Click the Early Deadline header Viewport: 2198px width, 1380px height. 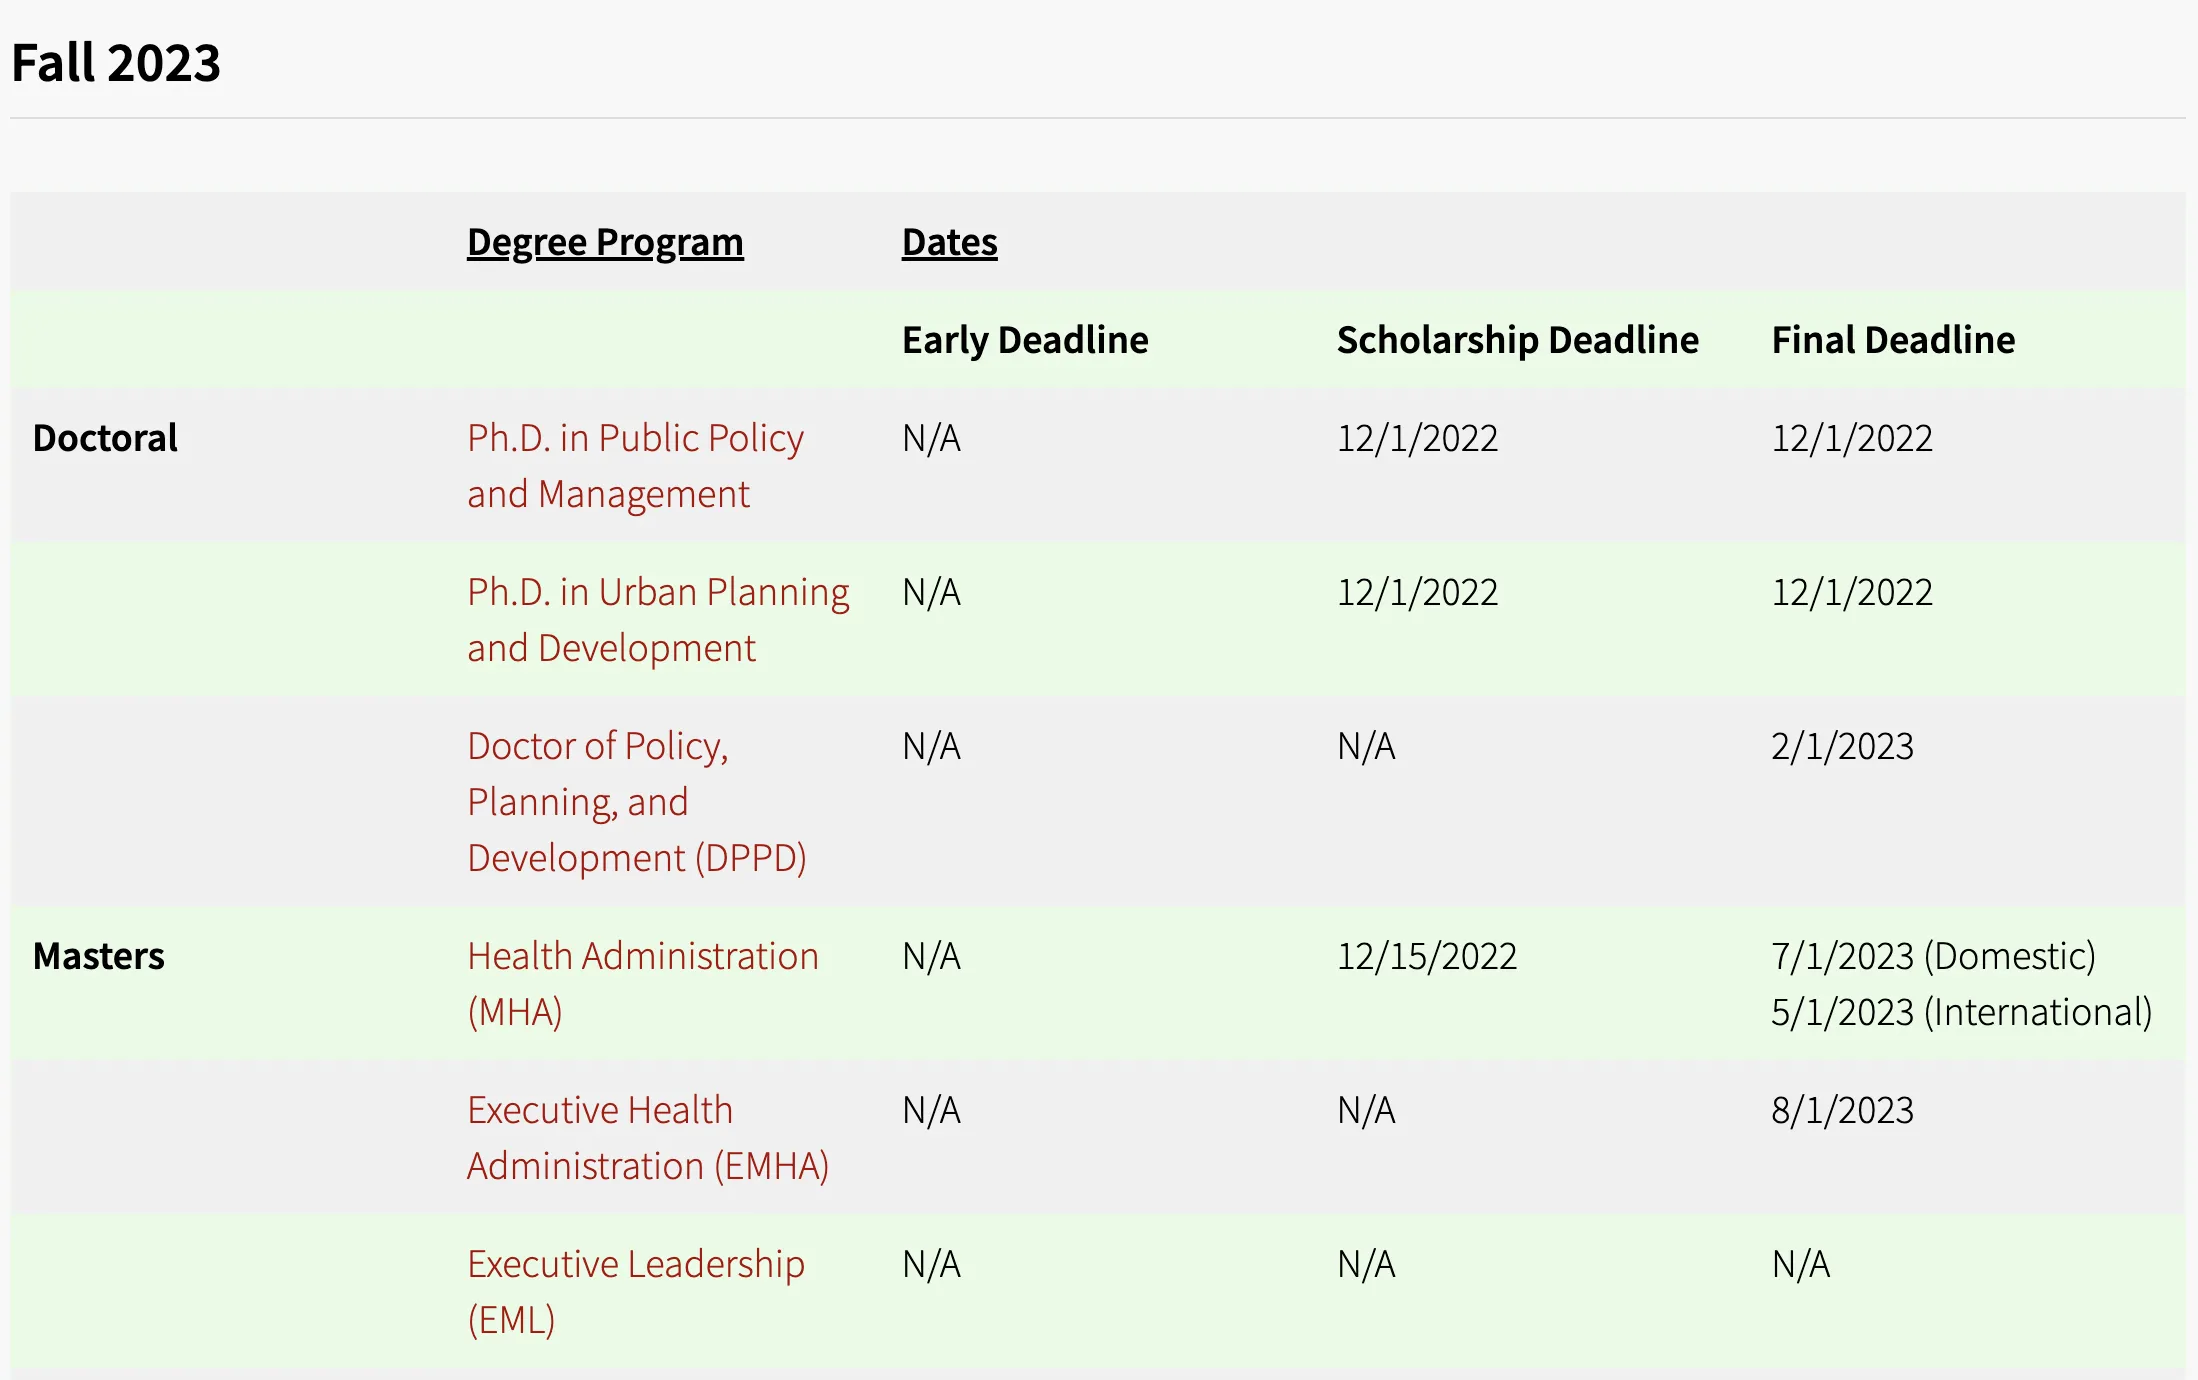tap(1025, 340)
